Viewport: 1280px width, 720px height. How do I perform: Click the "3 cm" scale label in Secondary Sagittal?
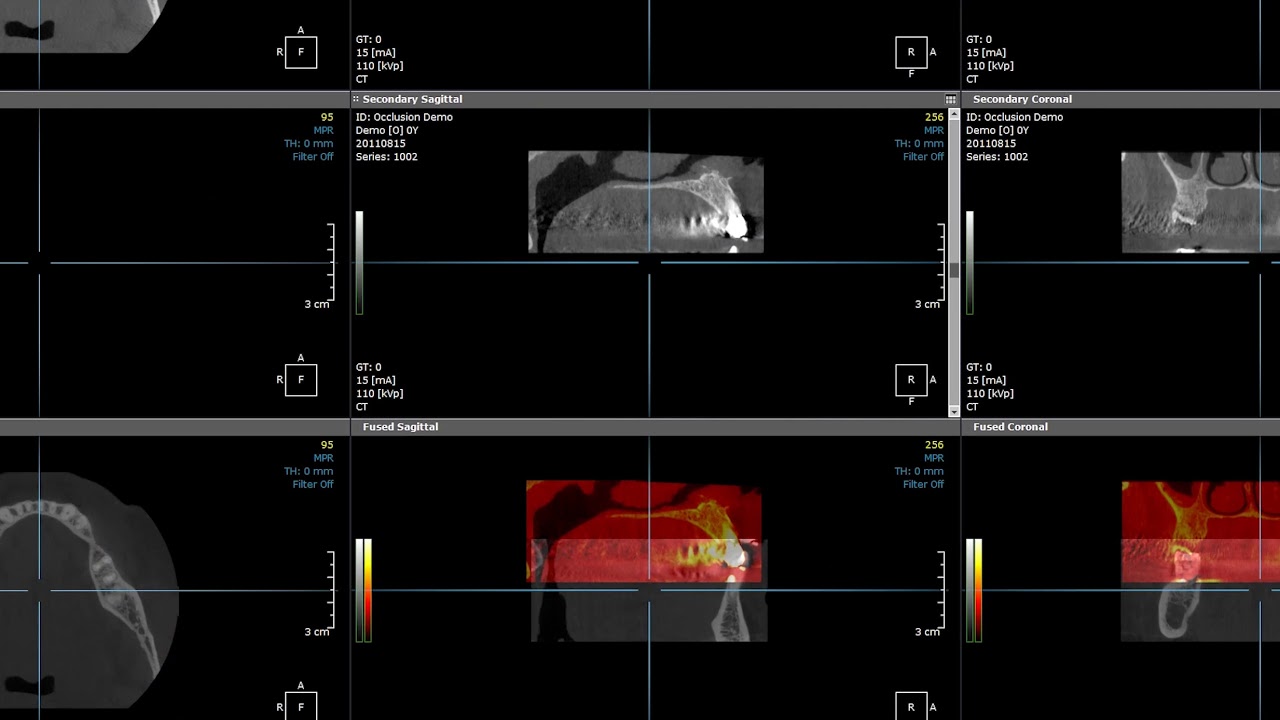point(927,304)
